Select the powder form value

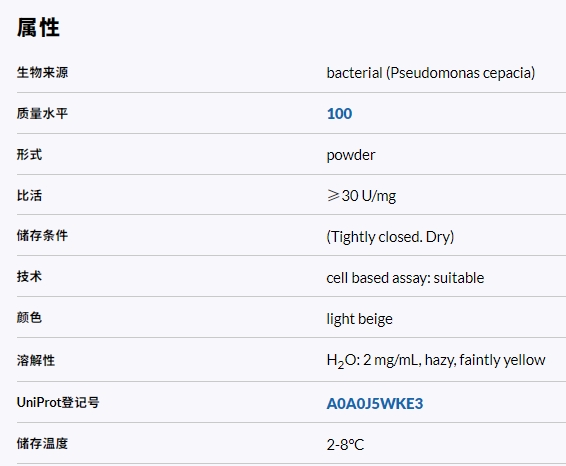coord(351,155)
